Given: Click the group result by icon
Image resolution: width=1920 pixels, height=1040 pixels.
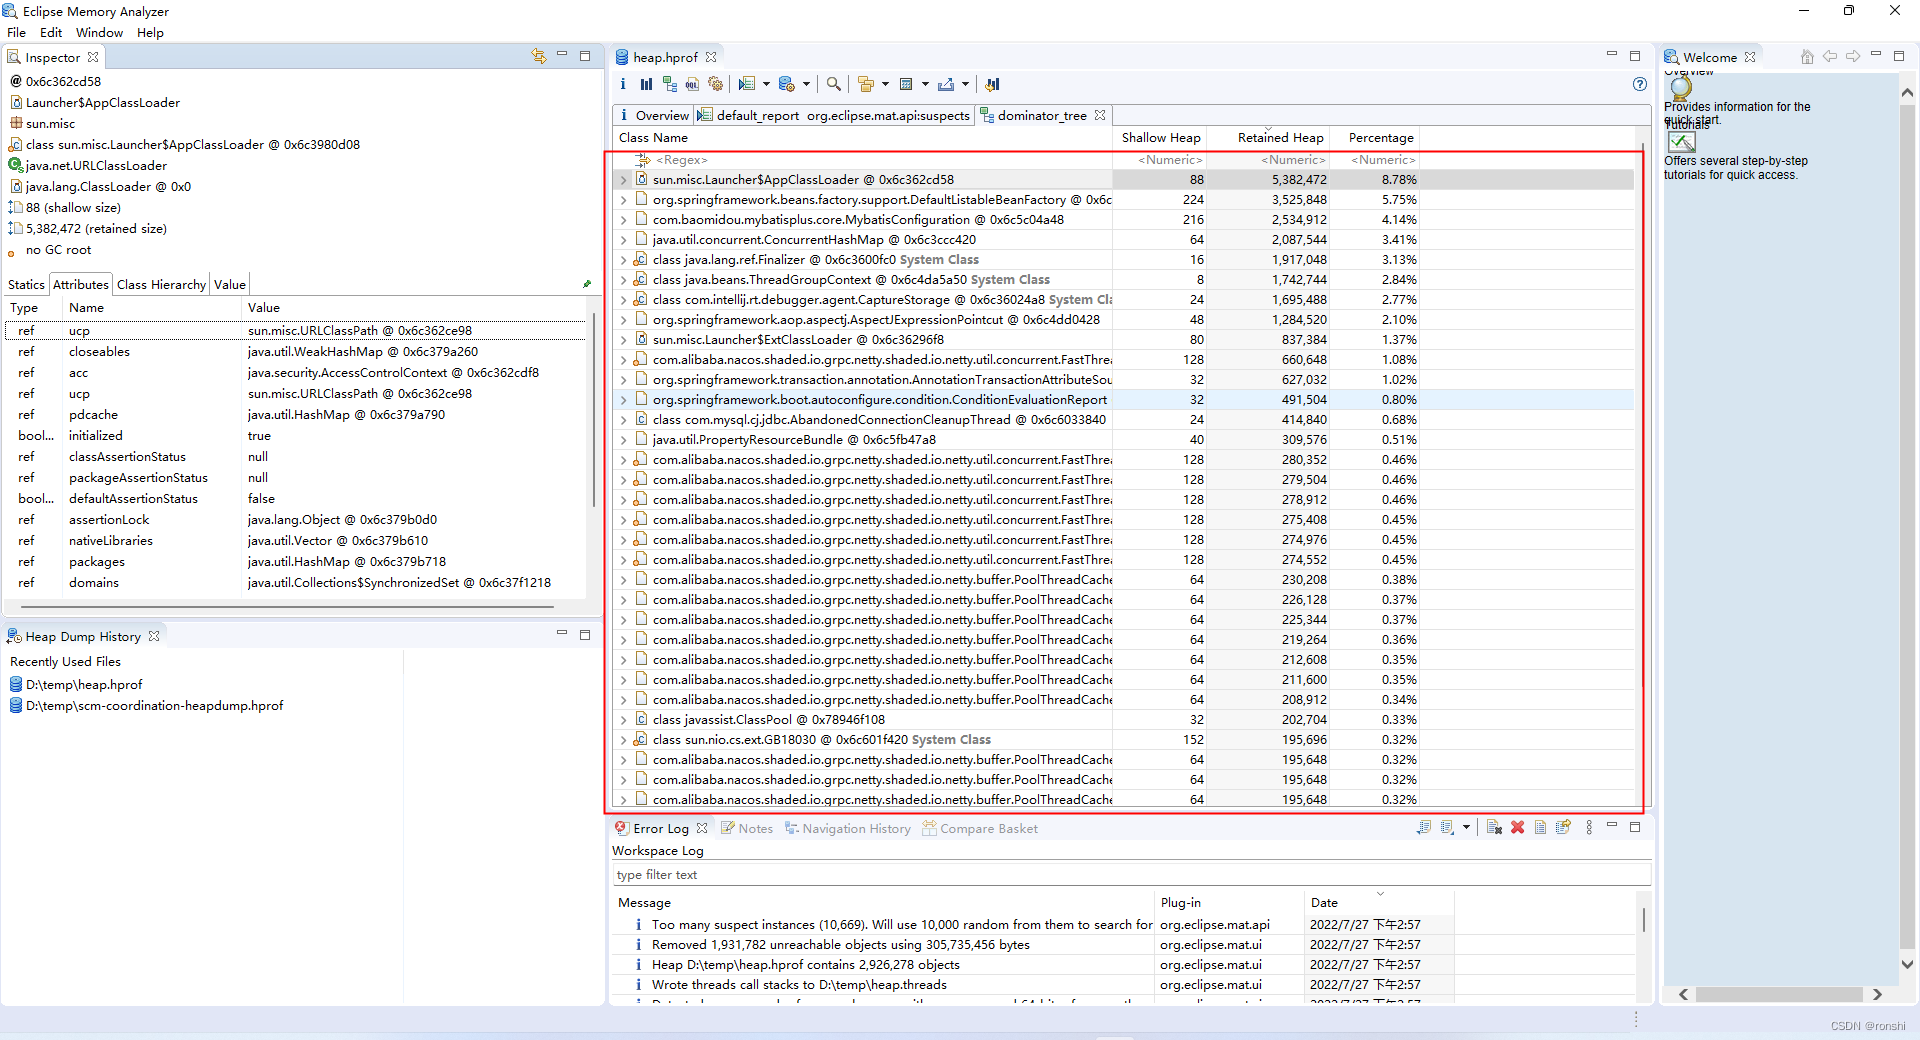Looking at the screenshot, I should tap(866, 84).
